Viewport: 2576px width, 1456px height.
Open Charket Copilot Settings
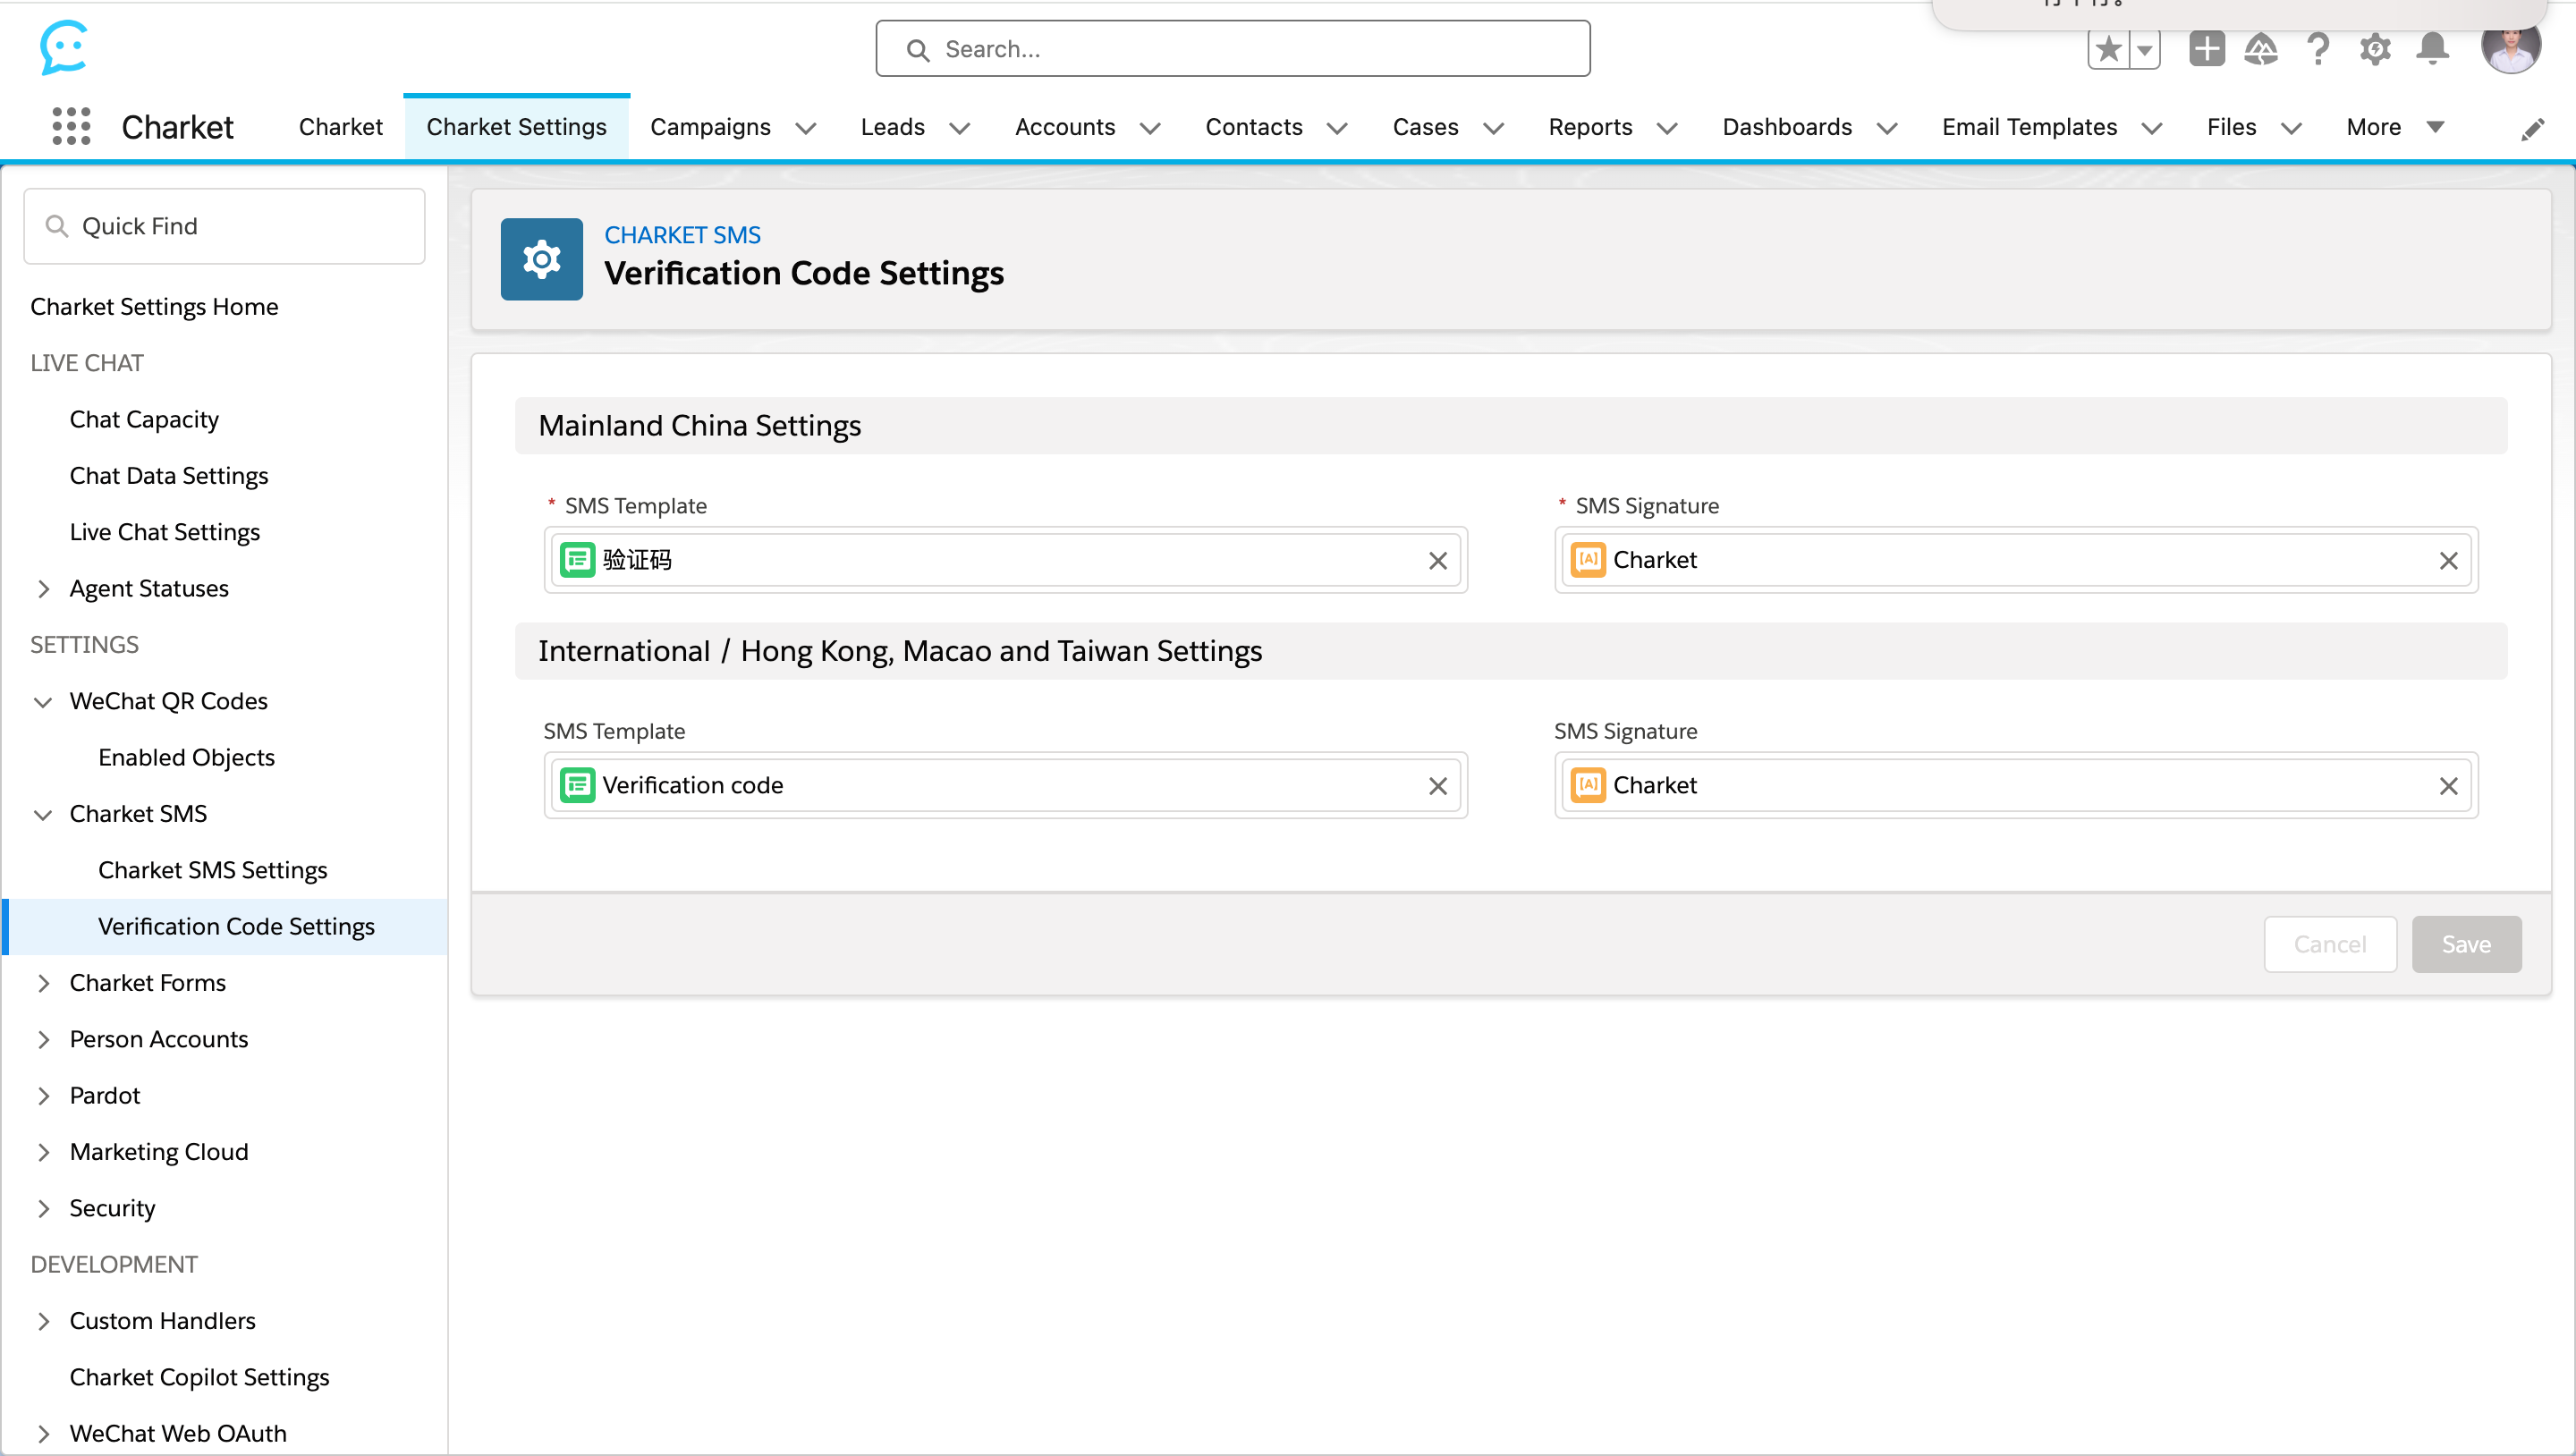pos(199,1378)
